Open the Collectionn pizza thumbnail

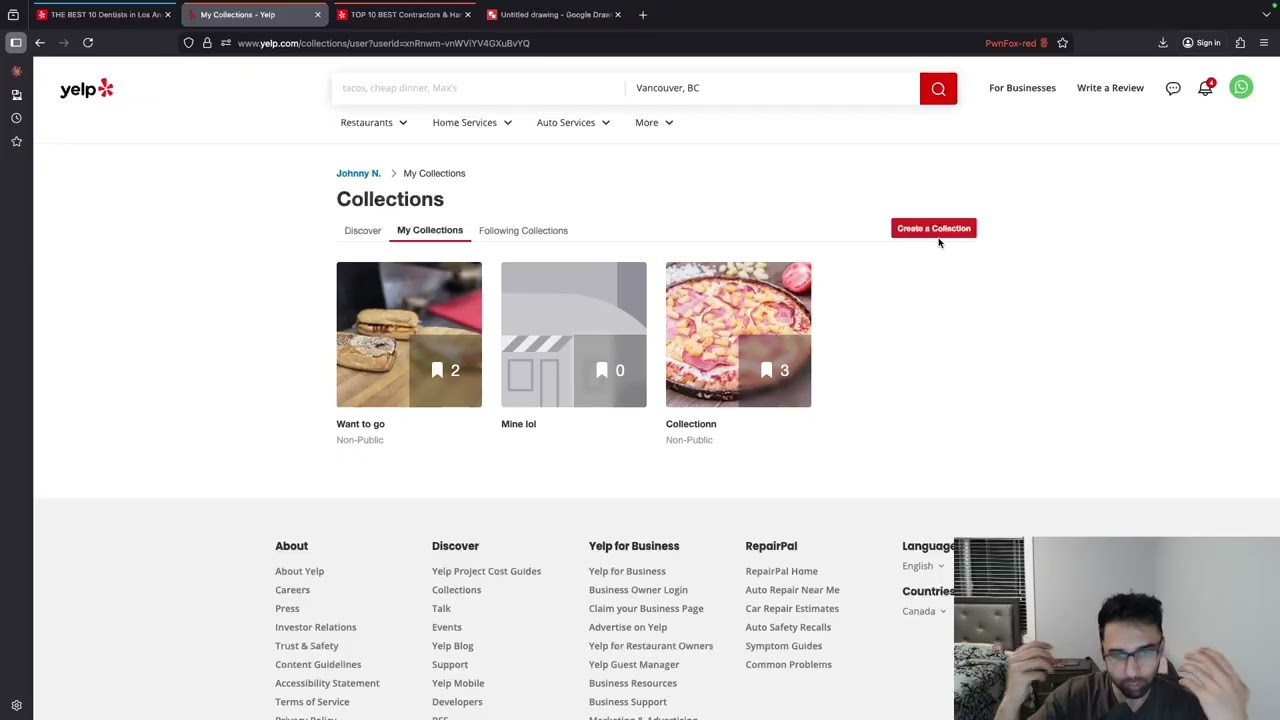coord(739,334)
